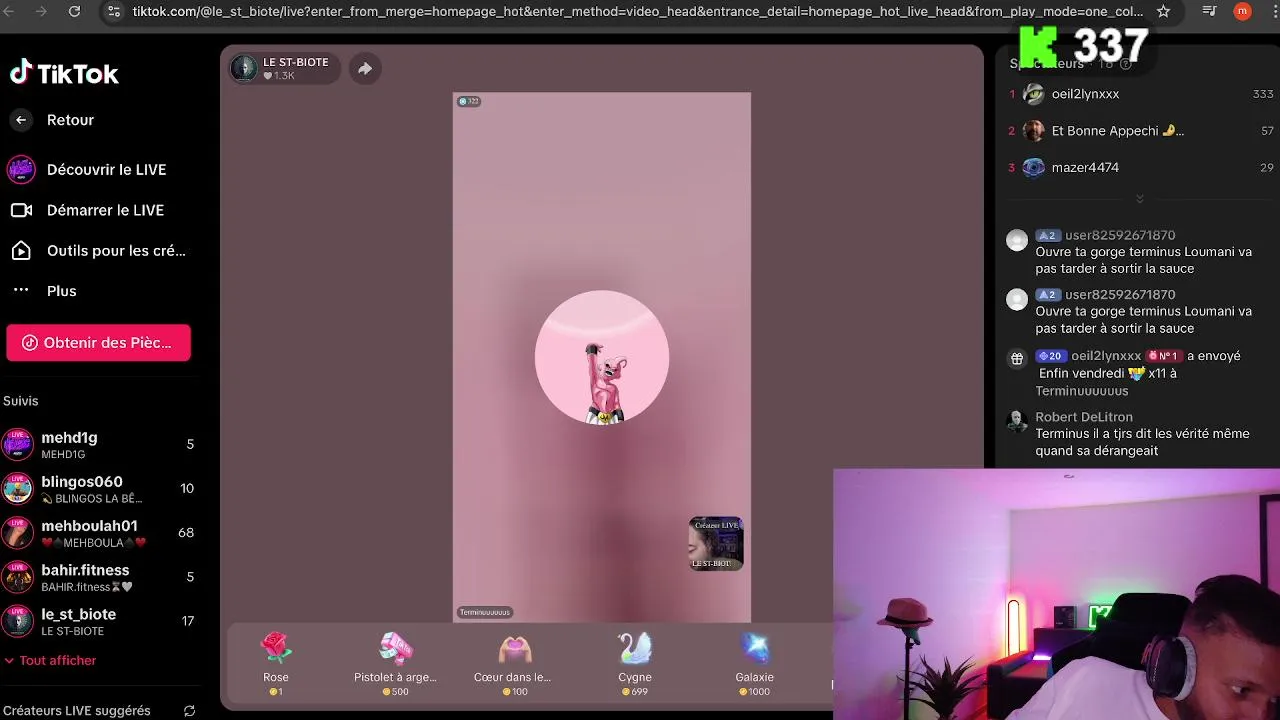Bookmark the page with star icon

(x=1163, y=11)
